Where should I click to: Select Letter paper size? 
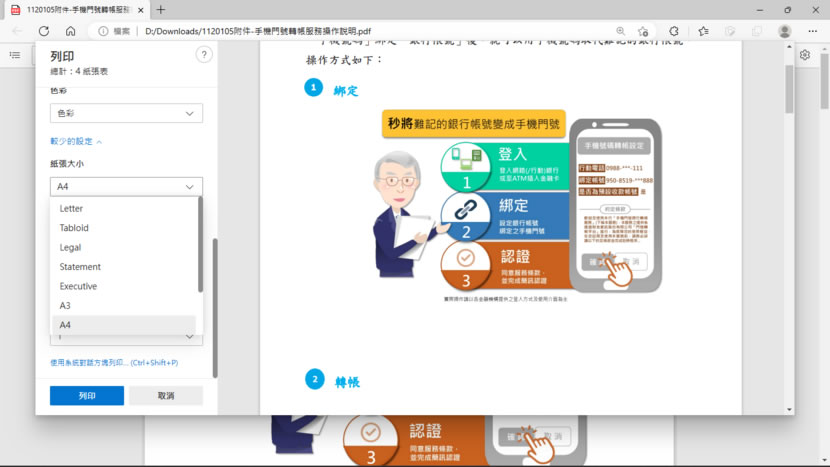(x=71, y=209)
